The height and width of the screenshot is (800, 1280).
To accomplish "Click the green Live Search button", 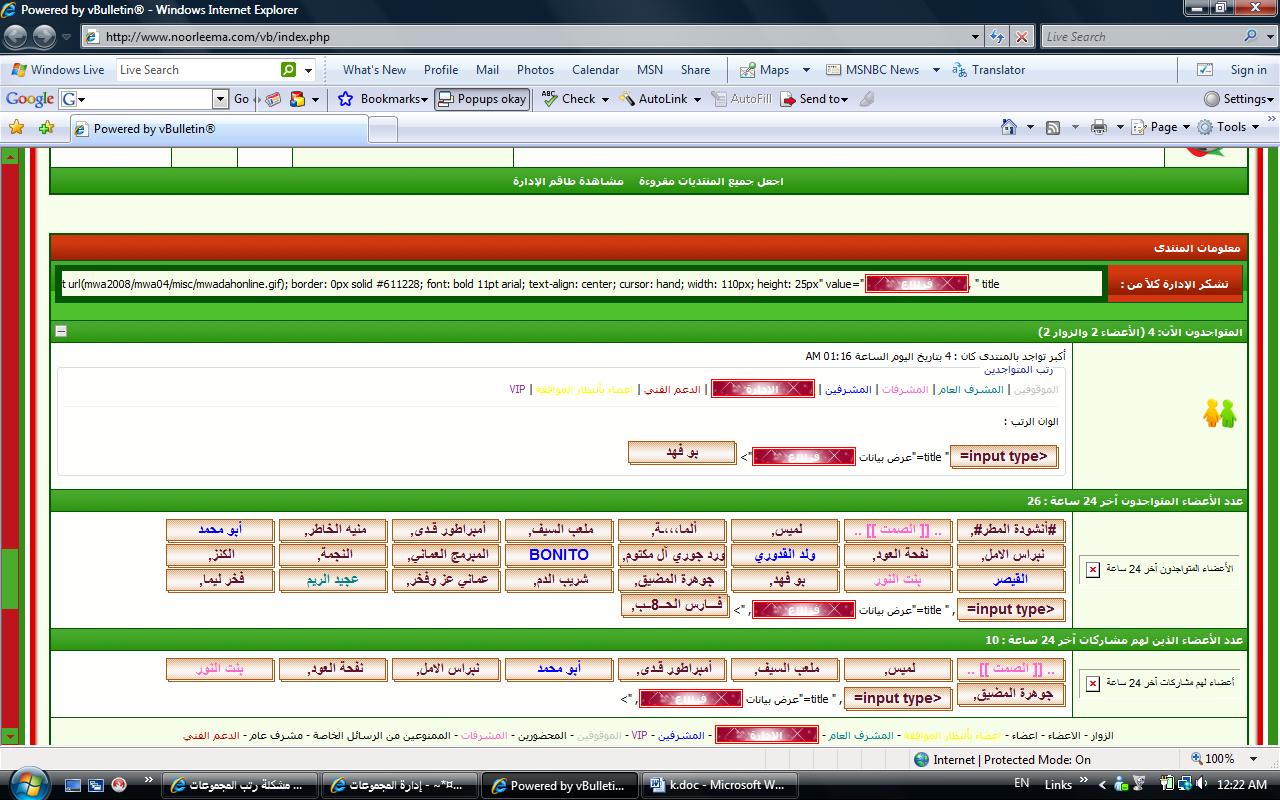I will 288,70.
